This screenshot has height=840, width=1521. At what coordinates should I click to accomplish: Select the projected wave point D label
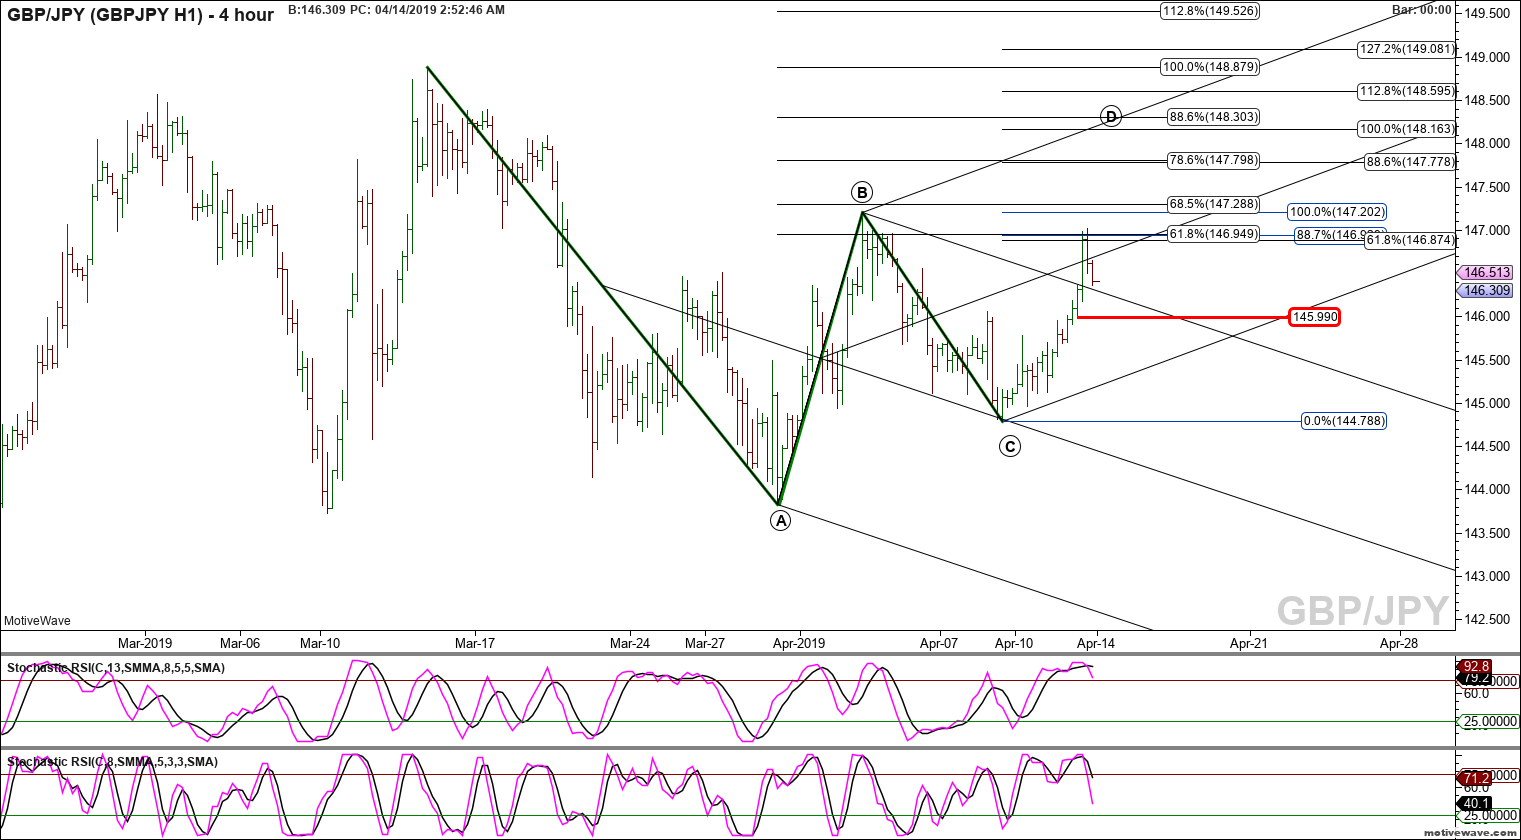[x=1111, y=116]
